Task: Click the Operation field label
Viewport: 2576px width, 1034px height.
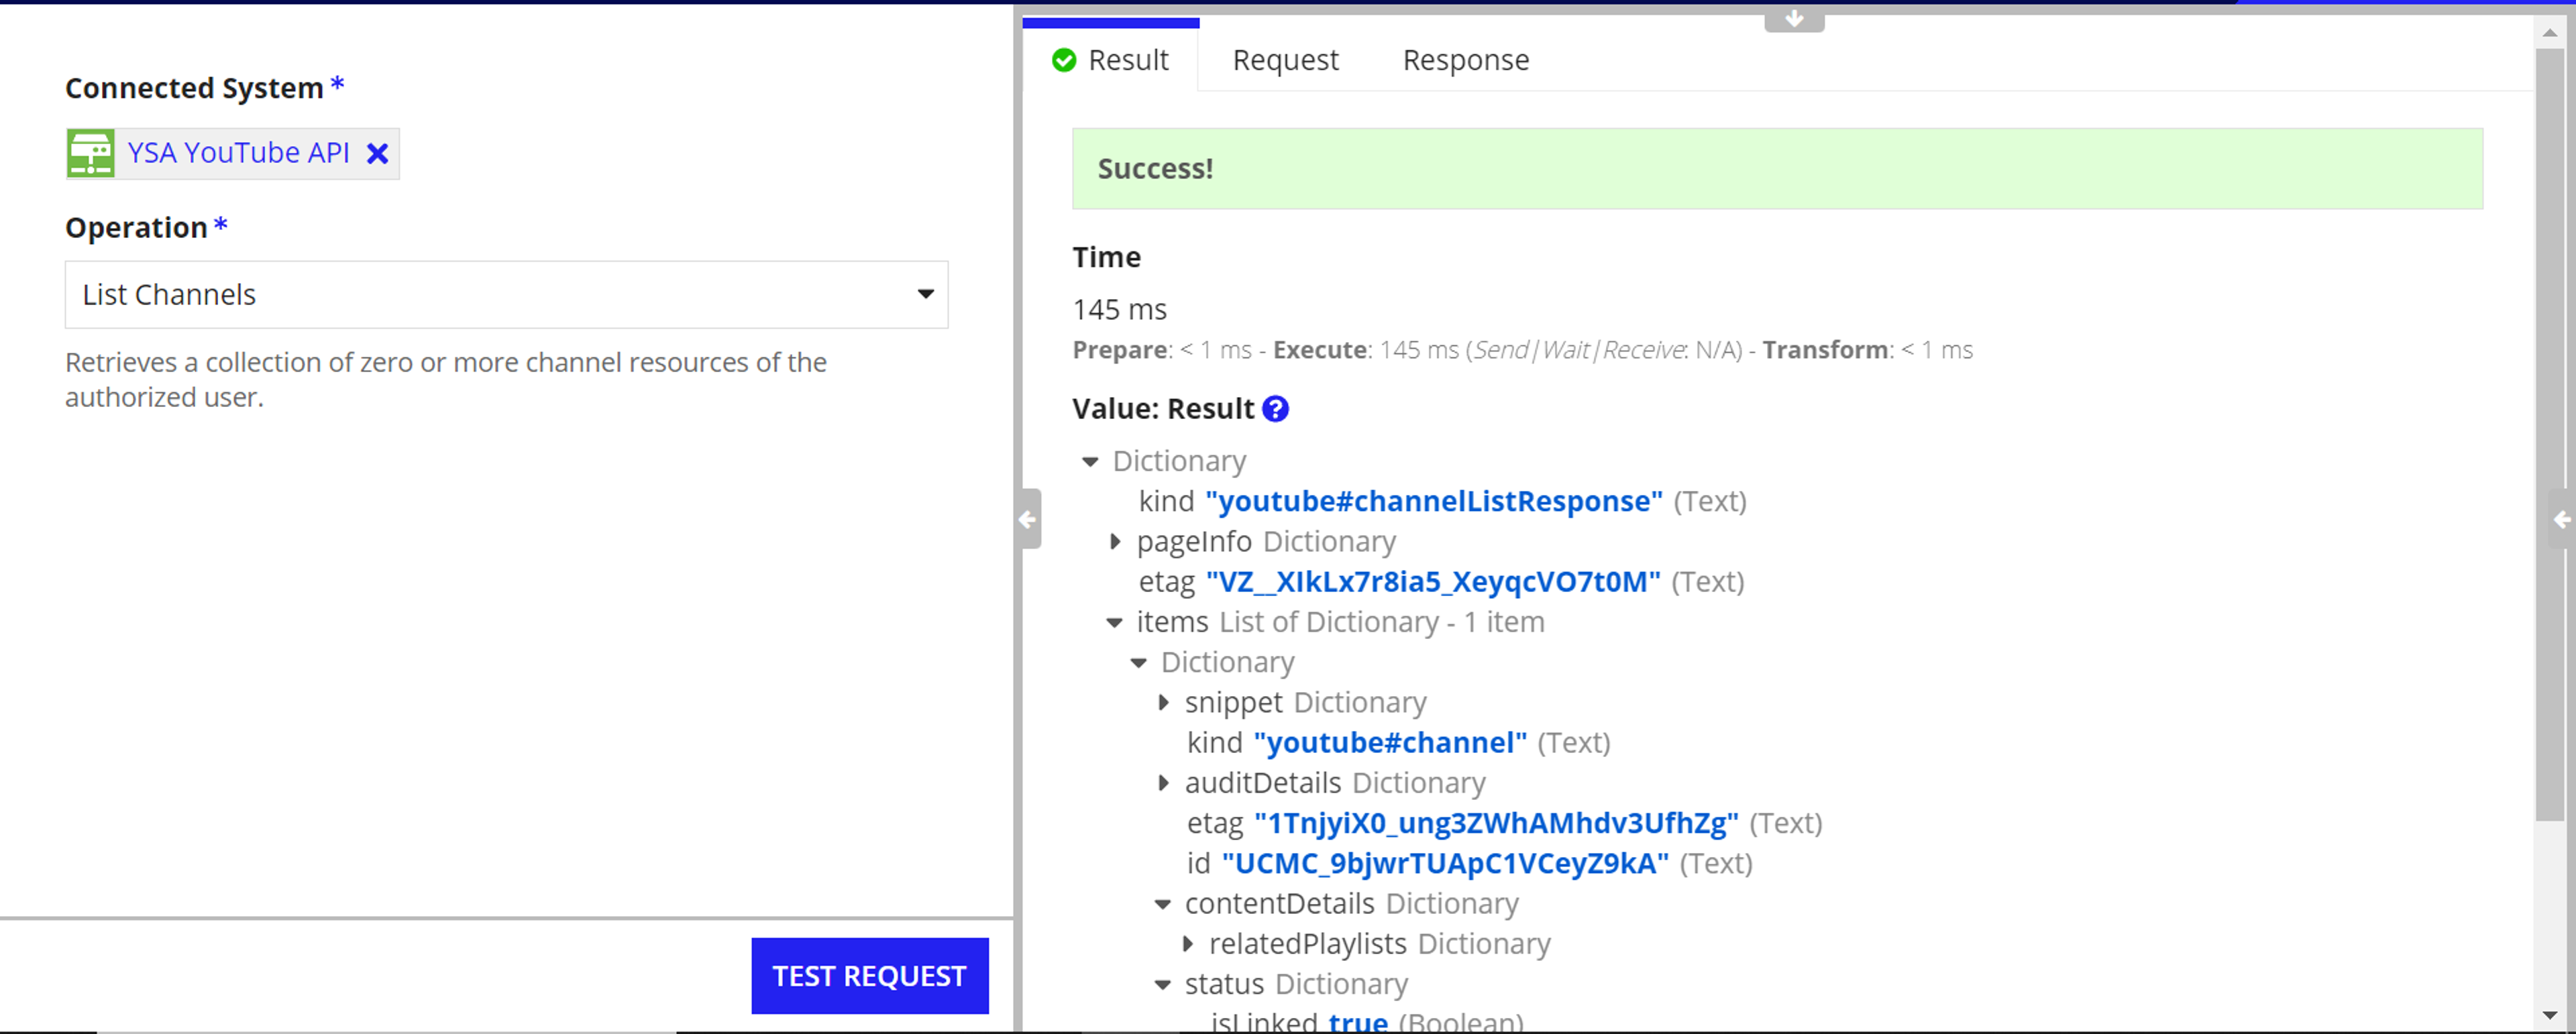Action: 136,228
